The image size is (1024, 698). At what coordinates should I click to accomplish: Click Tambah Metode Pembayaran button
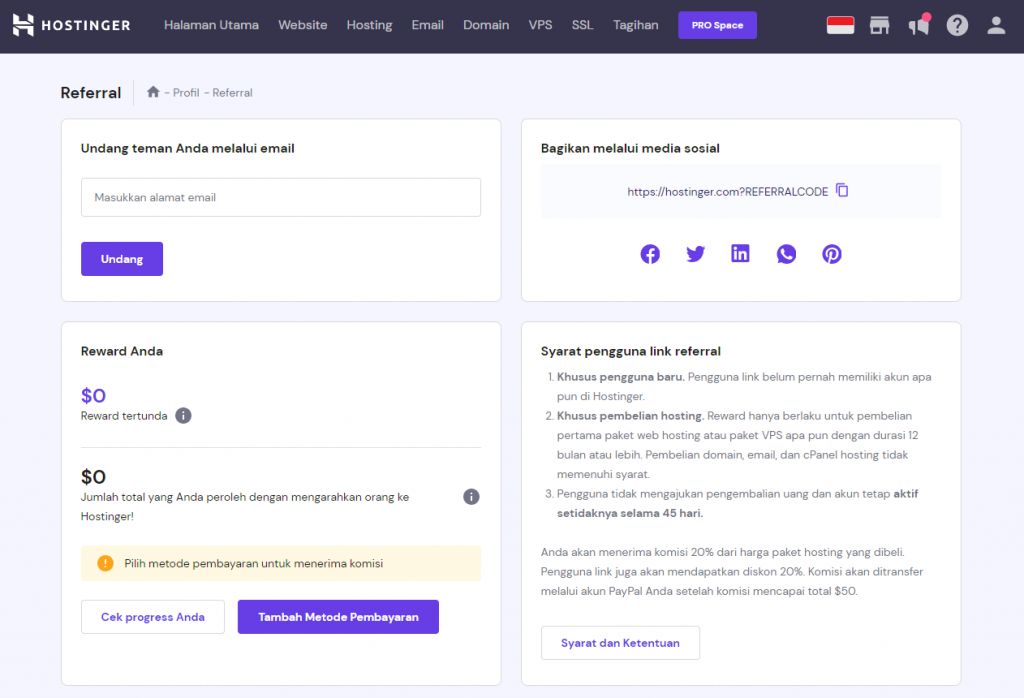tap(338, 617)
